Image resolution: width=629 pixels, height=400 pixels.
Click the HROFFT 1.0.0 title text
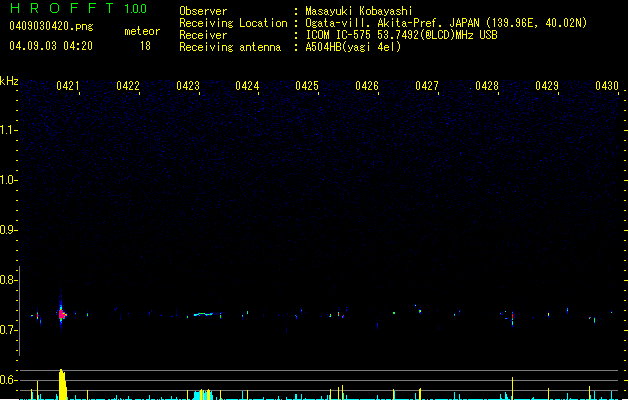(79, 8)
